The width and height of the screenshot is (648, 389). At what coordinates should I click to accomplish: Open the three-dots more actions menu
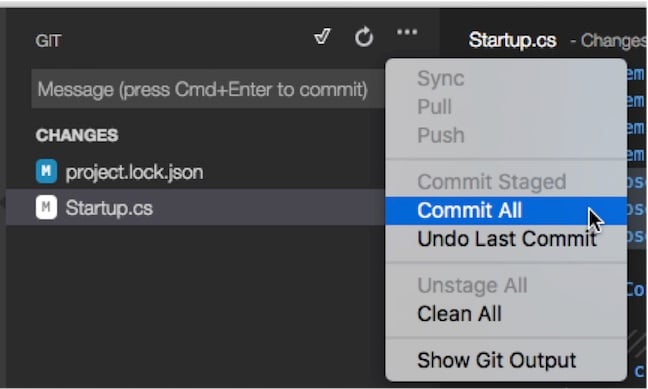pos(407,32)
